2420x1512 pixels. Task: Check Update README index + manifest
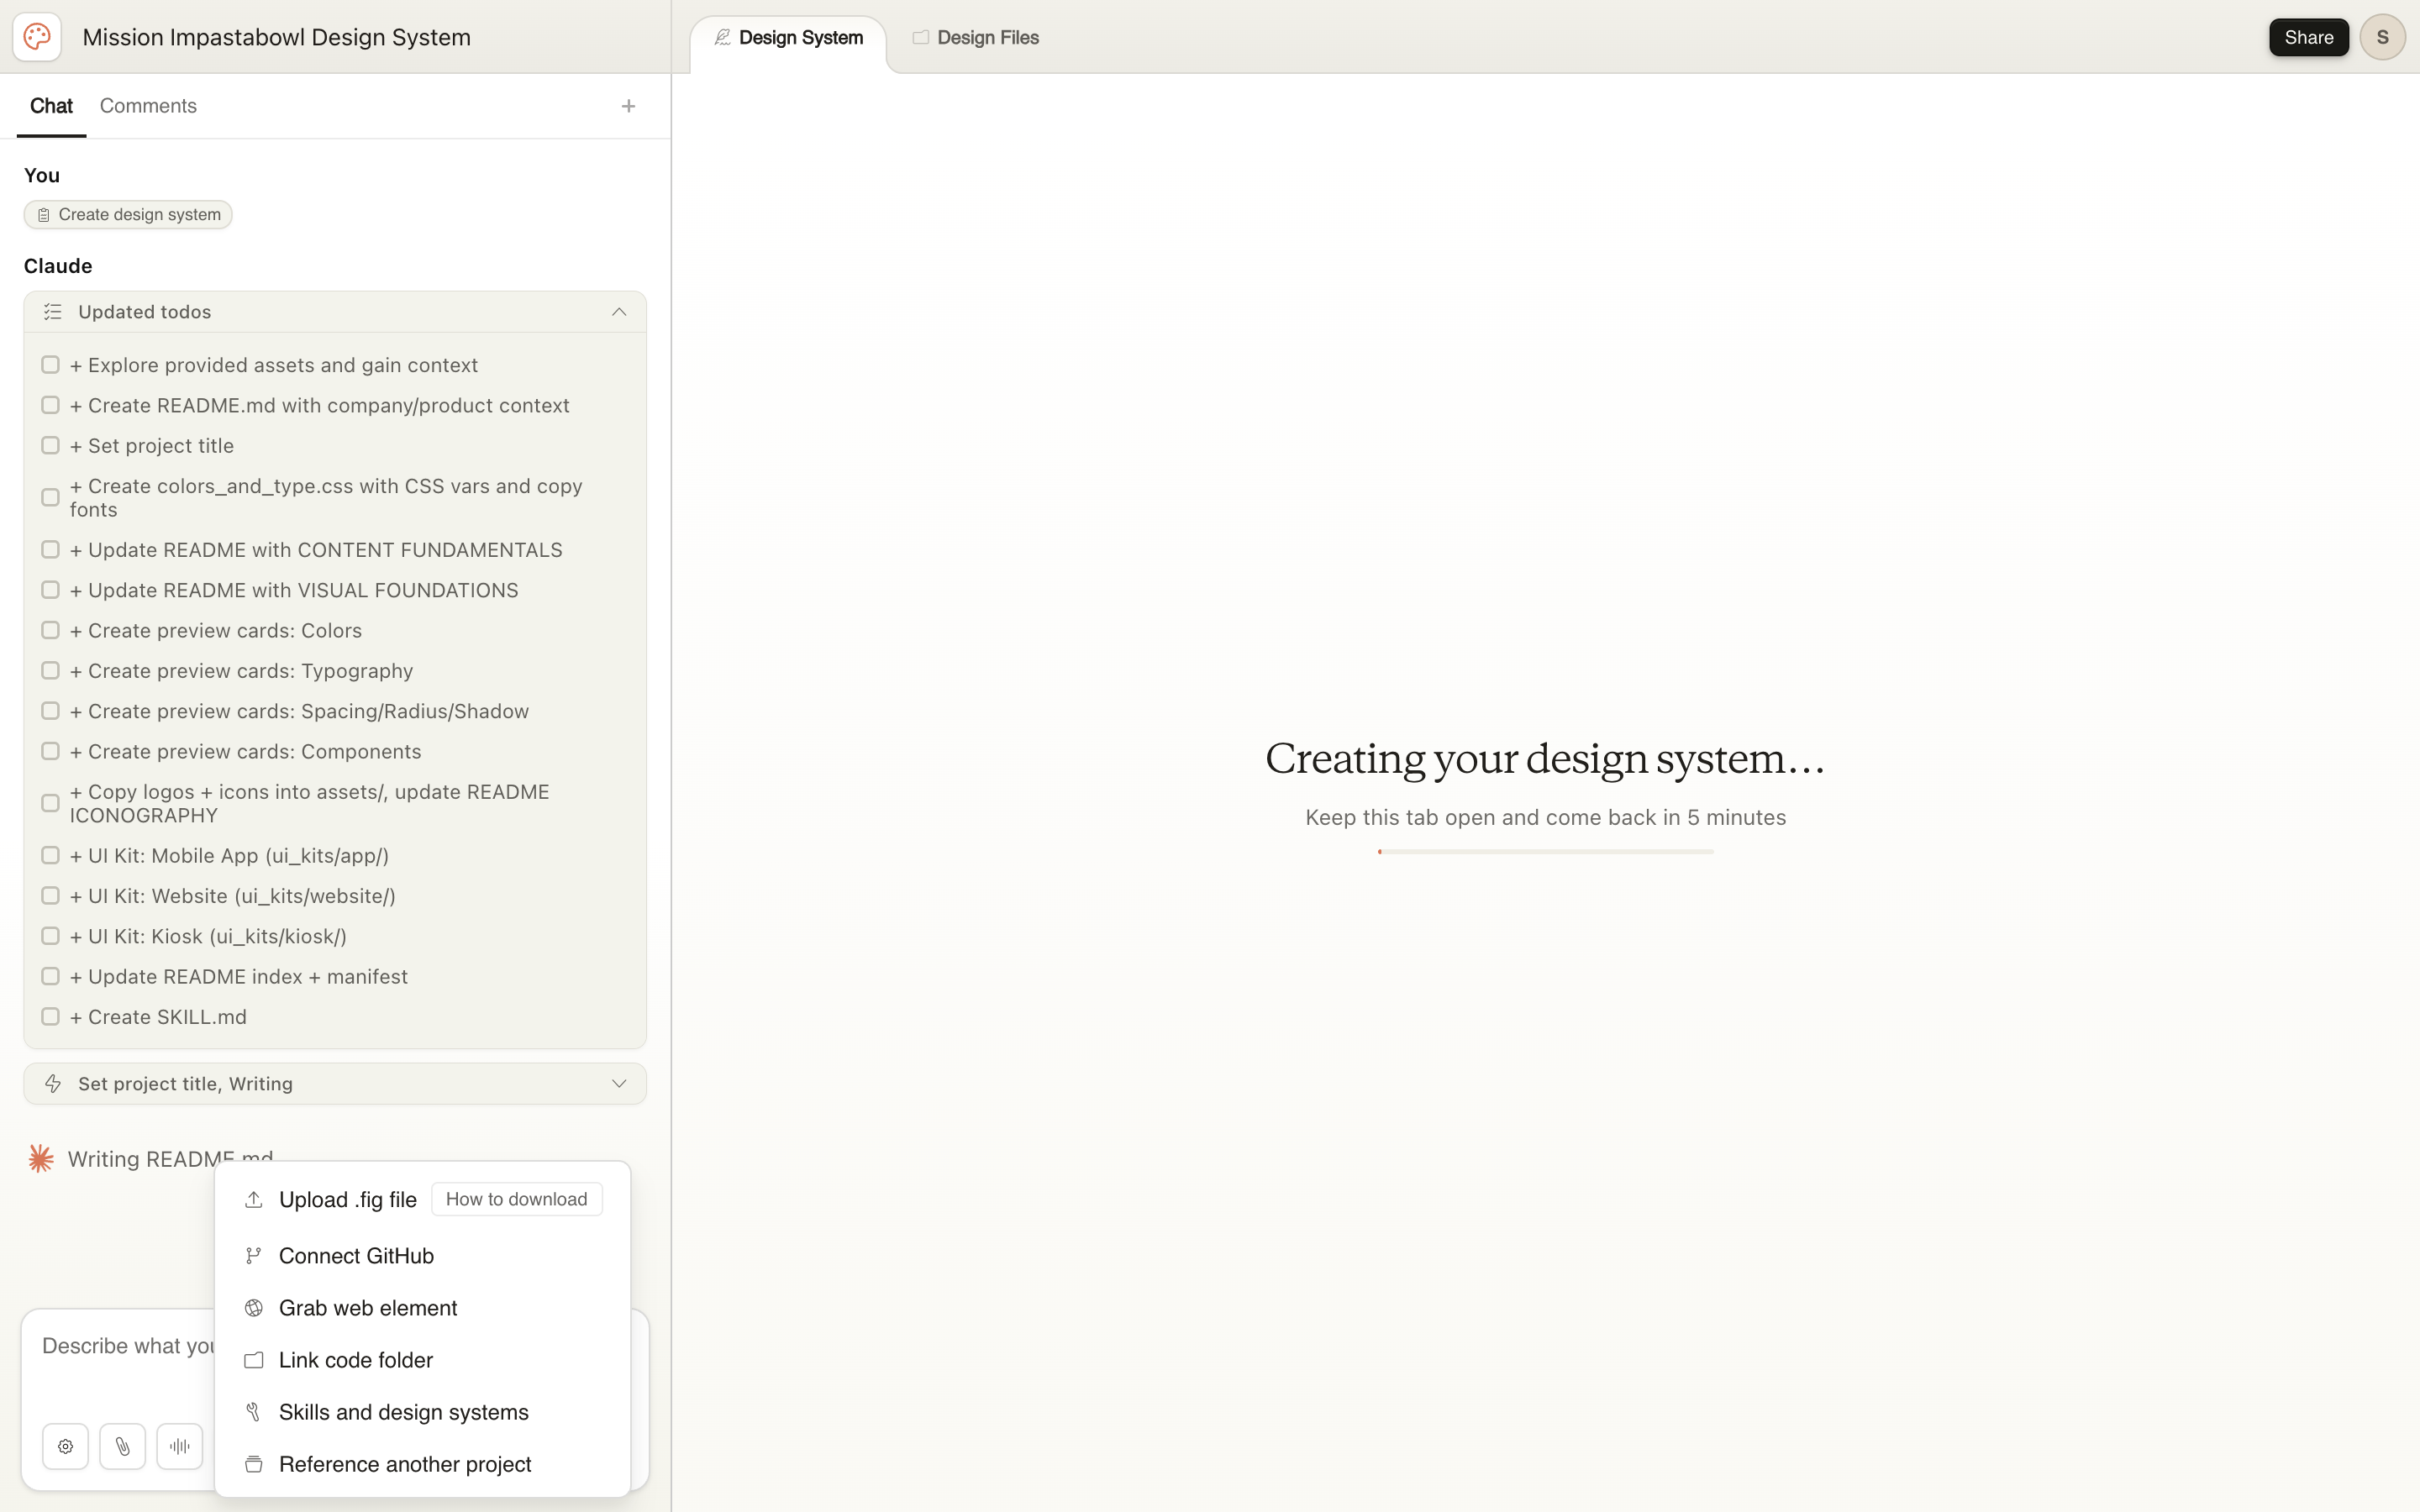click(50, 976)
